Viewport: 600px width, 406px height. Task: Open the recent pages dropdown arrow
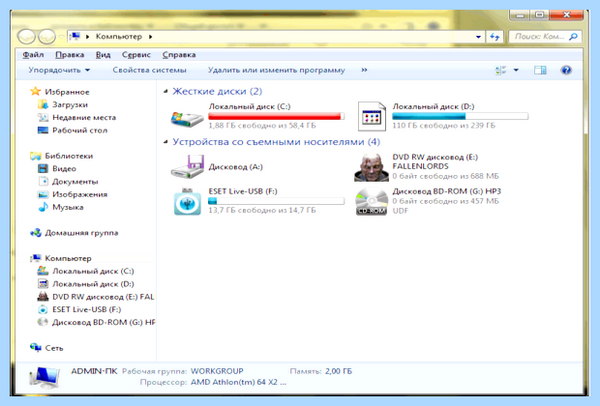pos(61,37)
